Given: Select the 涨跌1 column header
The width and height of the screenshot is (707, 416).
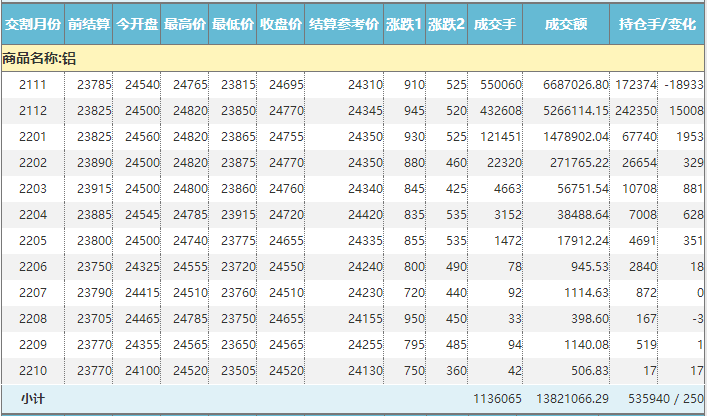Looking at the screenshot, I should pos(404,22).
